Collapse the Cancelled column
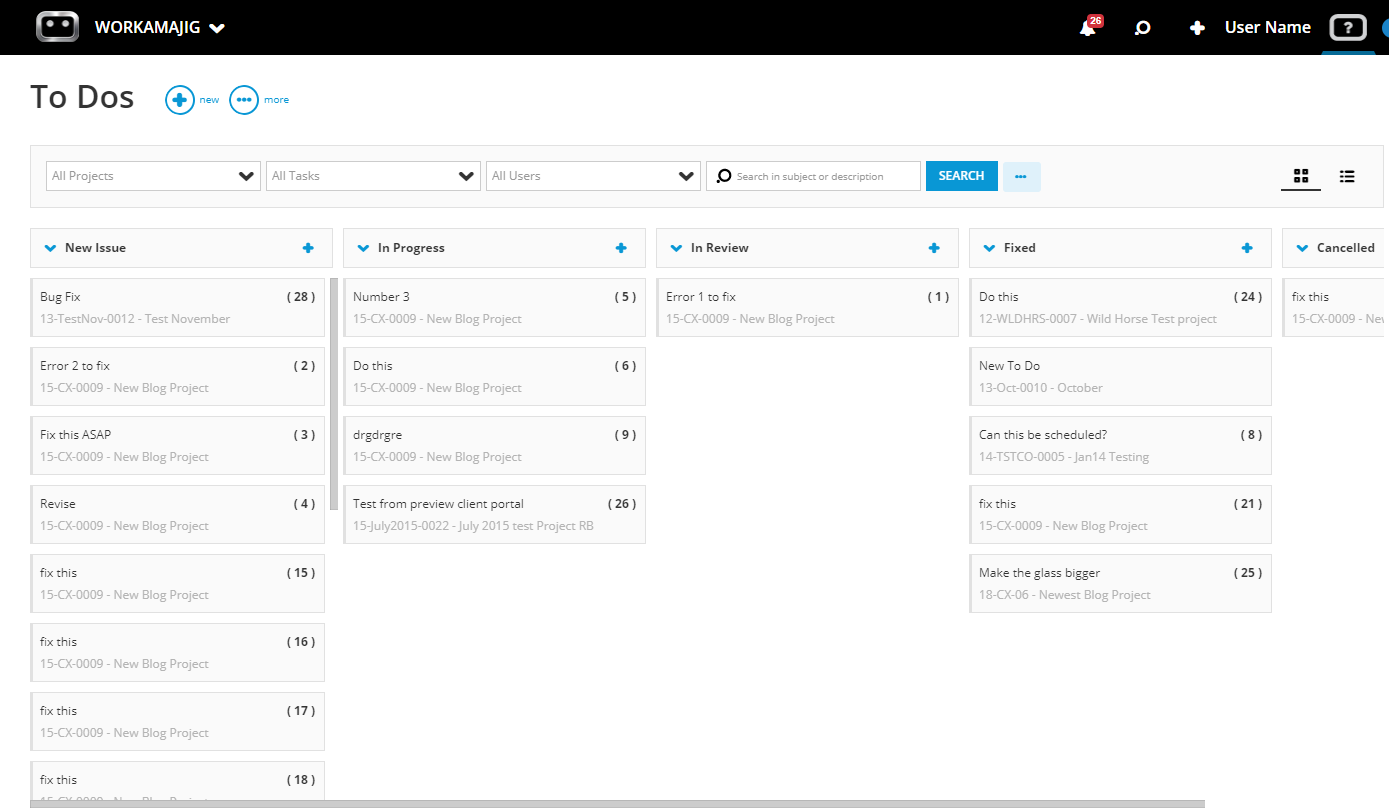Screen dimensions: 1389x808 1302,248
